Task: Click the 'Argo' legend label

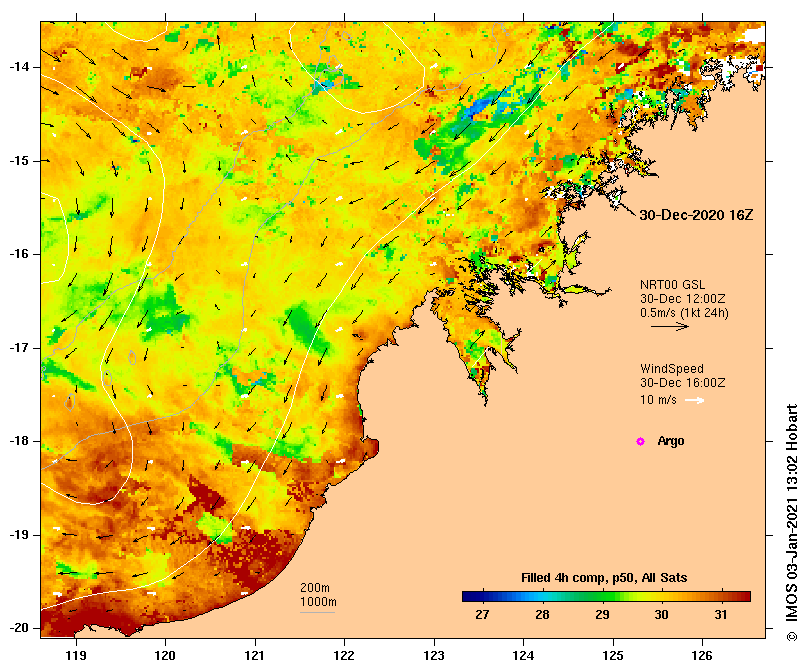Action: click(671, 441)
